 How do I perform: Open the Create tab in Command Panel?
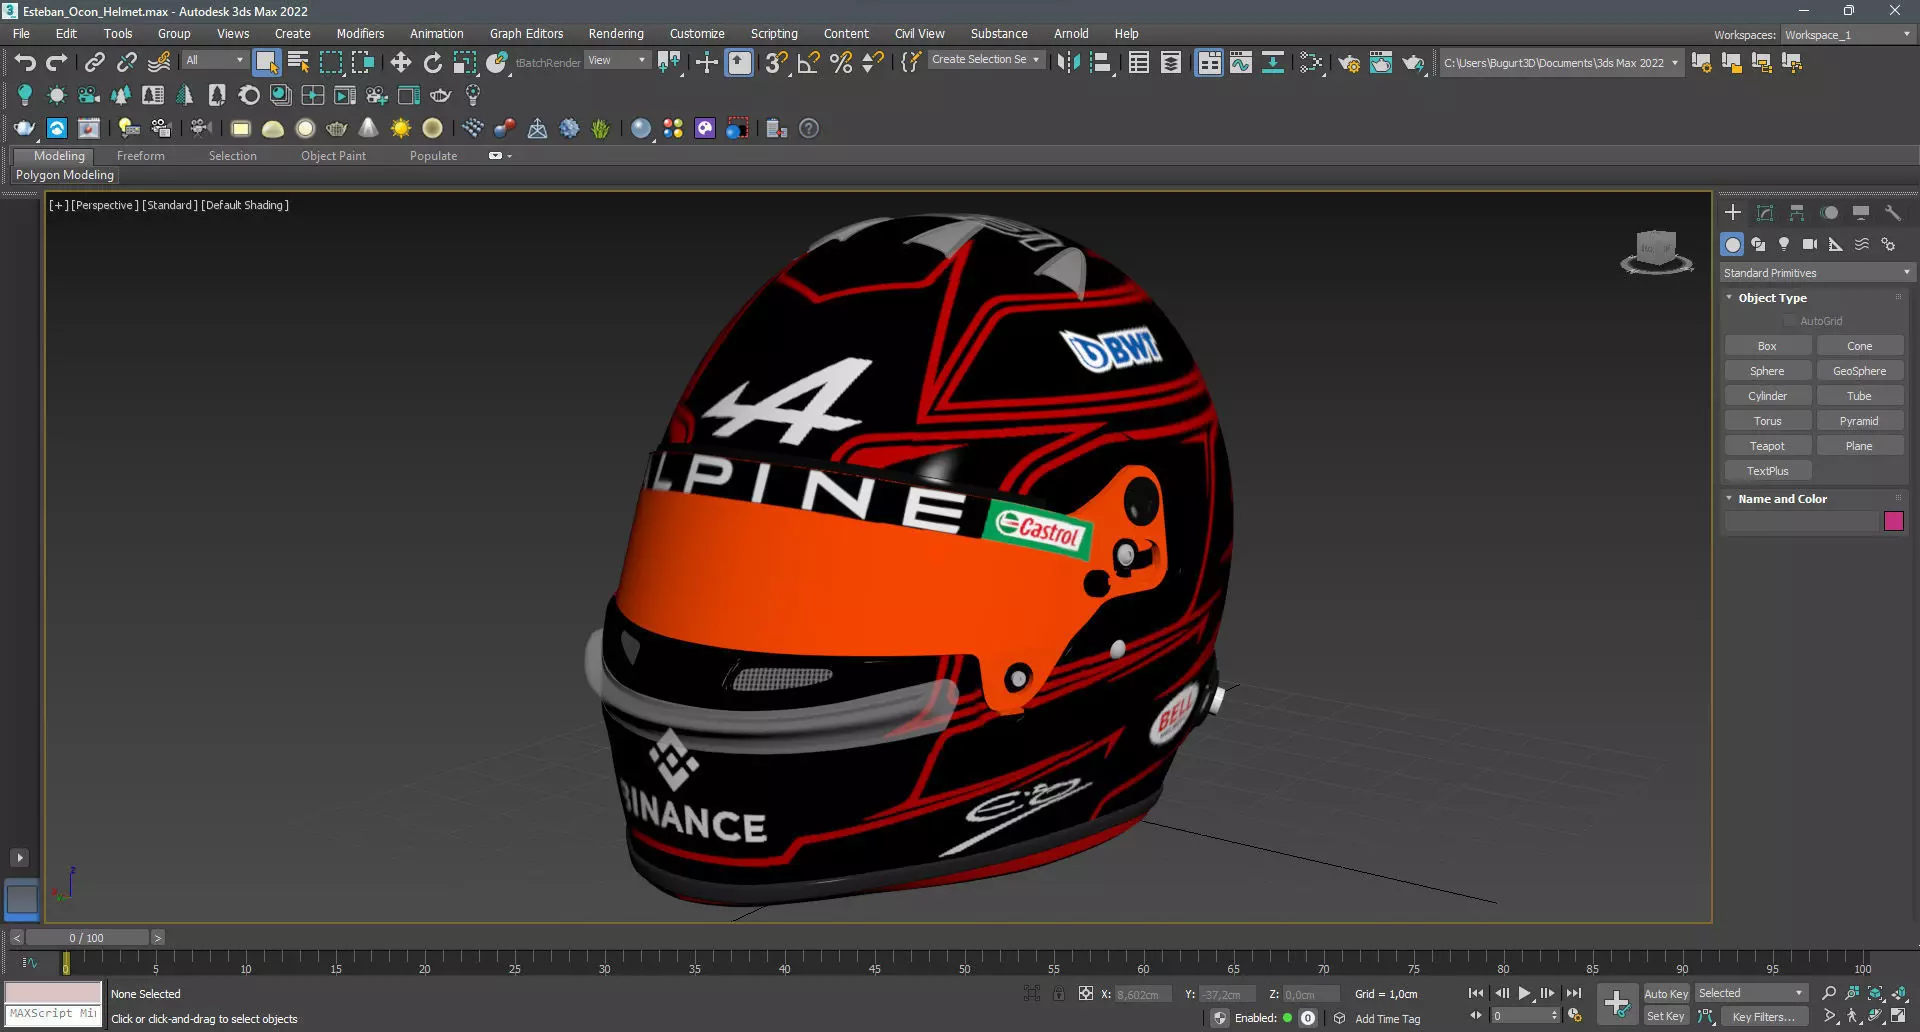click(x=1733, y=213)
